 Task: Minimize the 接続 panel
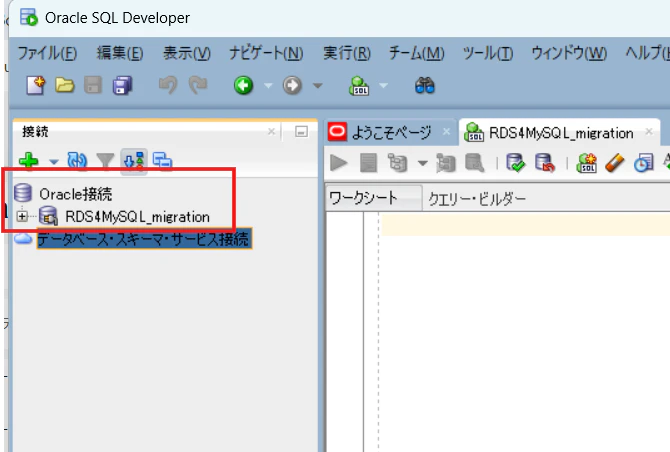point(301,132)
